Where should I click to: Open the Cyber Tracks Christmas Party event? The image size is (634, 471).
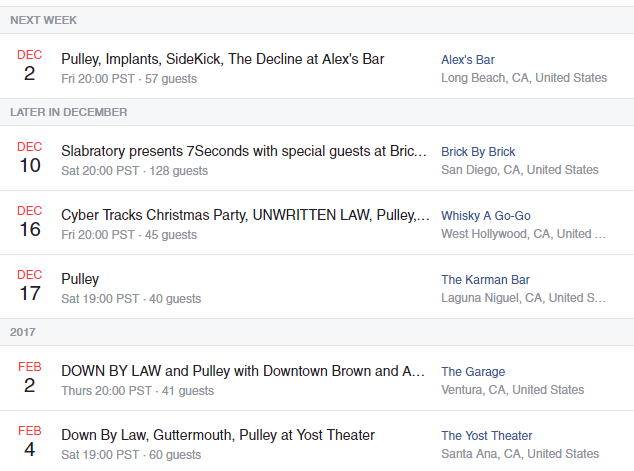click(245, 215)
